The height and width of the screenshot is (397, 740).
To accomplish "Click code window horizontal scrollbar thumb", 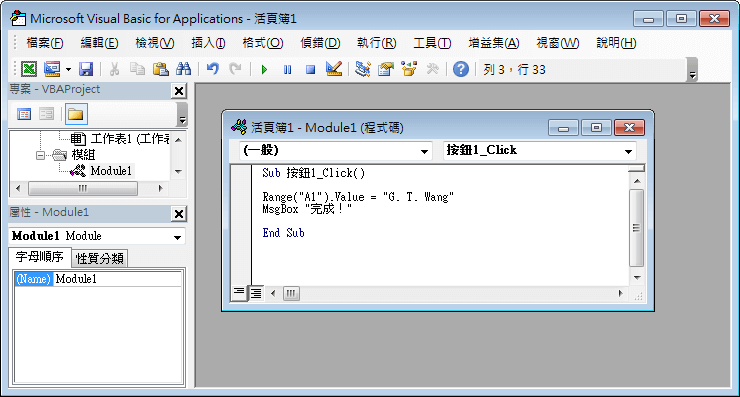I will [x=291, y=294].
